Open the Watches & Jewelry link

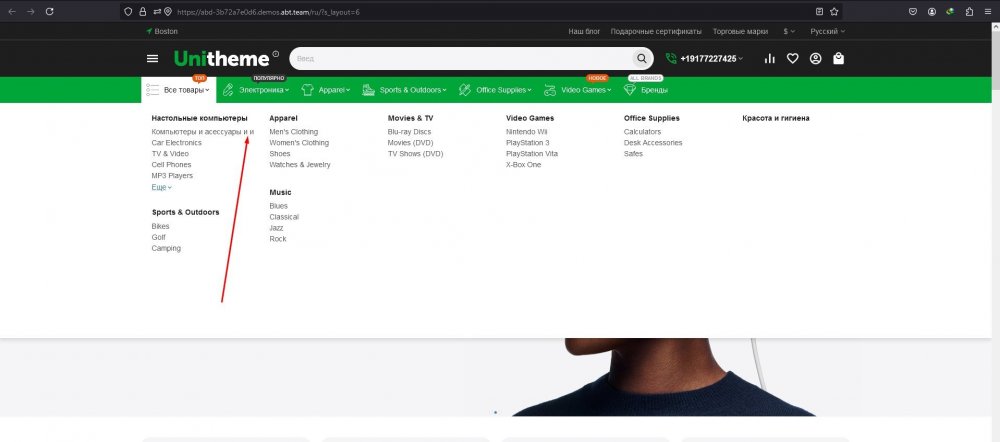[300, 165]
